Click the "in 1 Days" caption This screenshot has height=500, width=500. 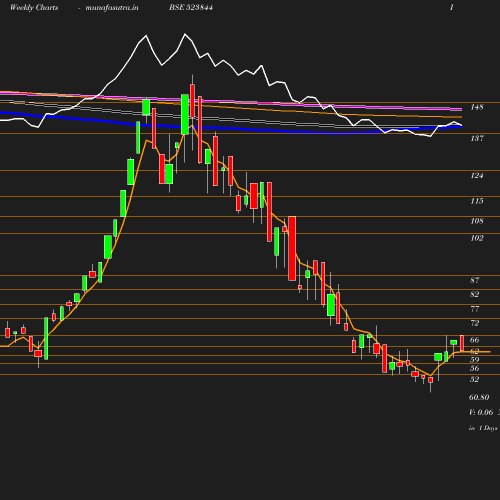pos(483,428)
